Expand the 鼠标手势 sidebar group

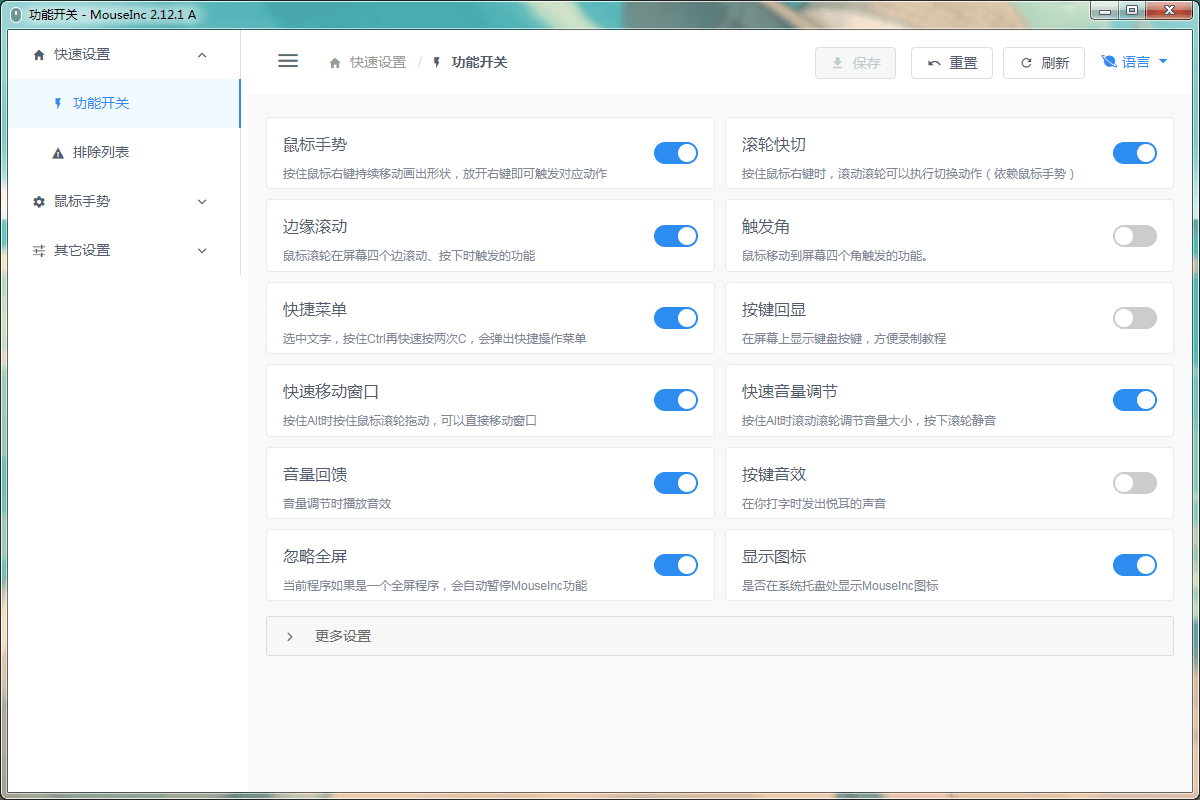202,202
